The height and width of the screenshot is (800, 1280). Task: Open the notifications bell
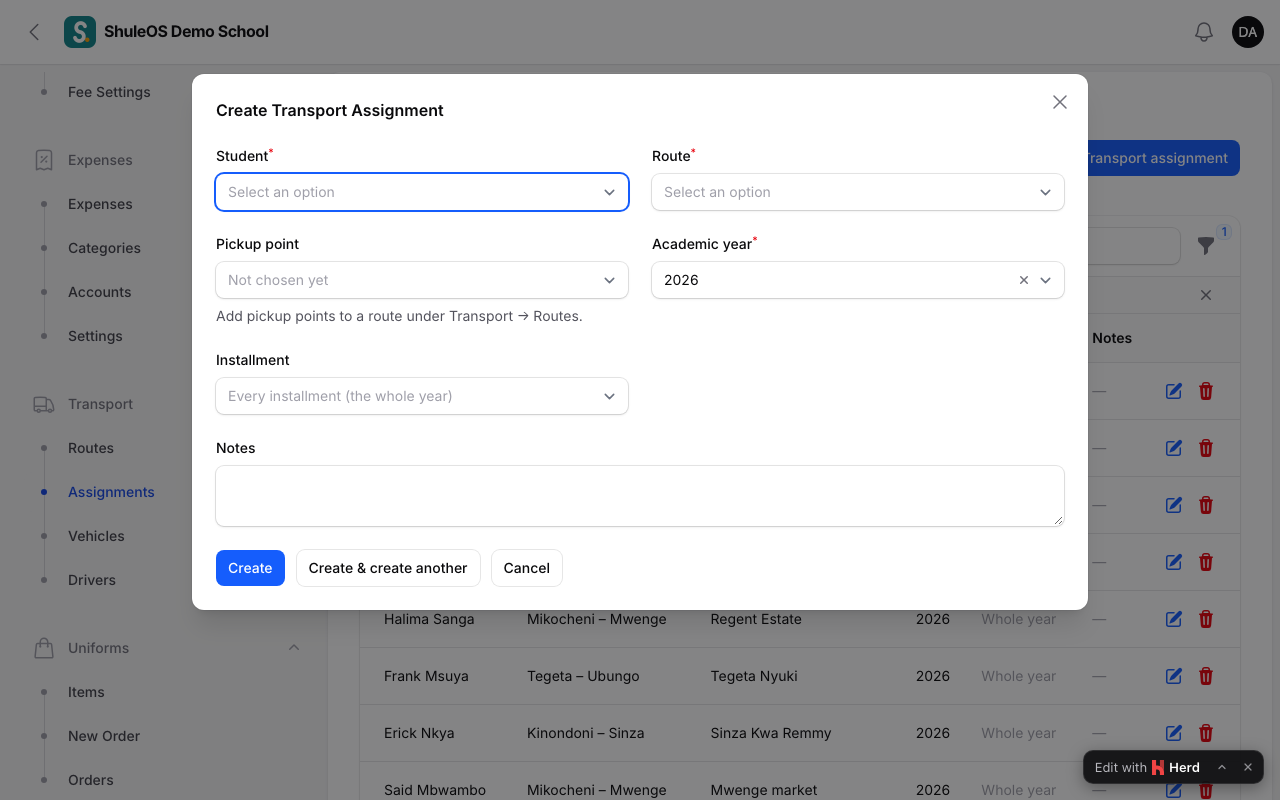pyautogui.click(x=1204, y=32)
